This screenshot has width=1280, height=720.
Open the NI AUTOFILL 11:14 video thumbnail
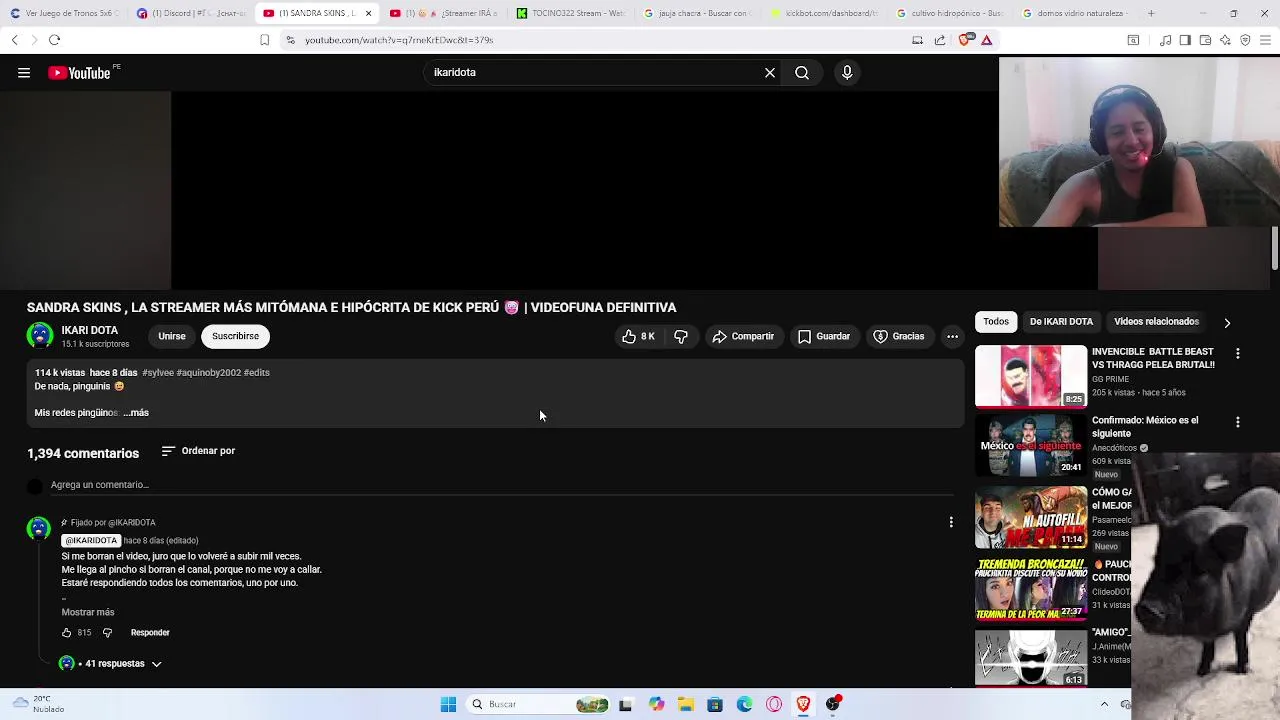(1031, 517)
